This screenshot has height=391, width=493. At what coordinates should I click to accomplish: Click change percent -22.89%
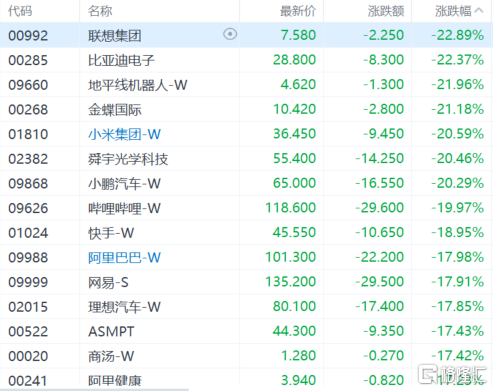[458, 35]
